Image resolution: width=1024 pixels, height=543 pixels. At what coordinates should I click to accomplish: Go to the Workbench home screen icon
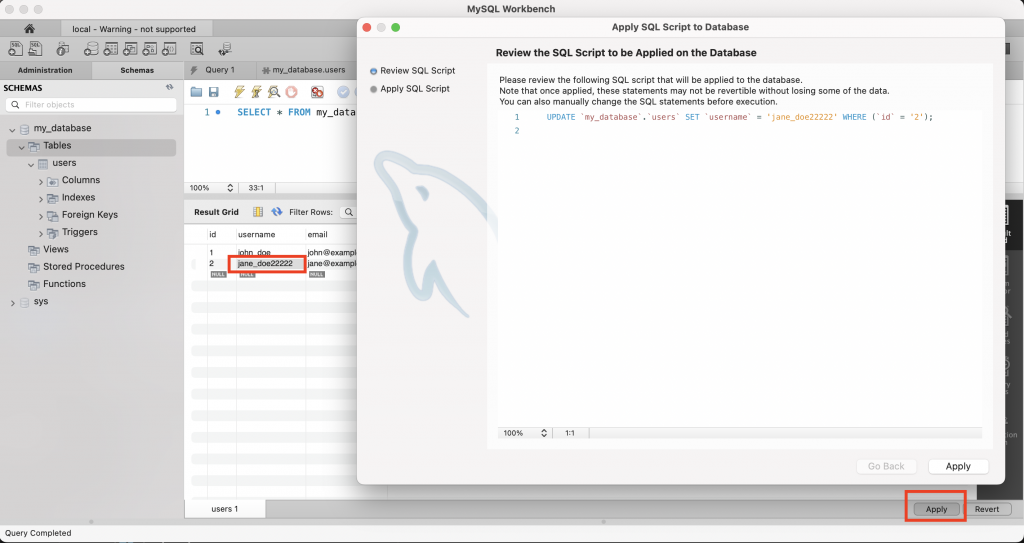(x=29, y=29)
